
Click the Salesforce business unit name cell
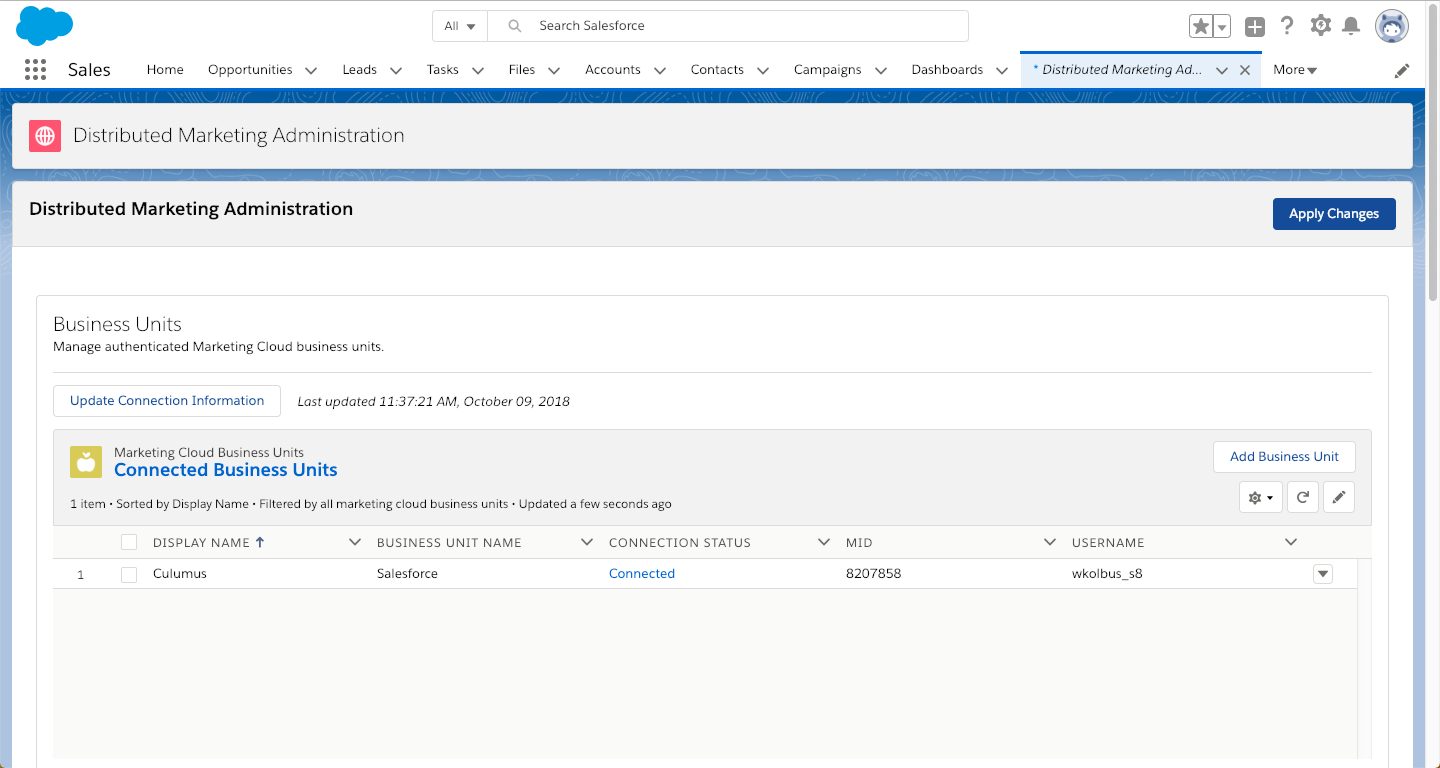(x=407, y=574)
